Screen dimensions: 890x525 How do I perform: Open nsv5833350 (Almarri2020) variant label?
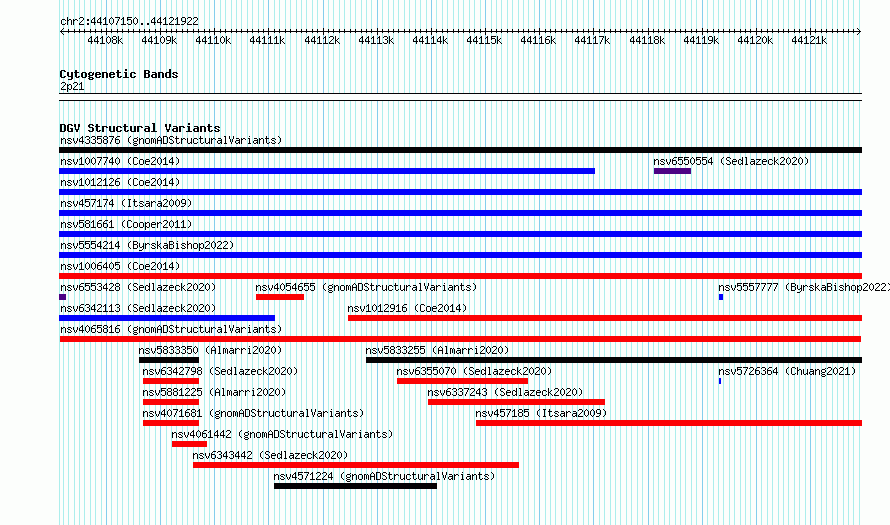tap(210, 350)
